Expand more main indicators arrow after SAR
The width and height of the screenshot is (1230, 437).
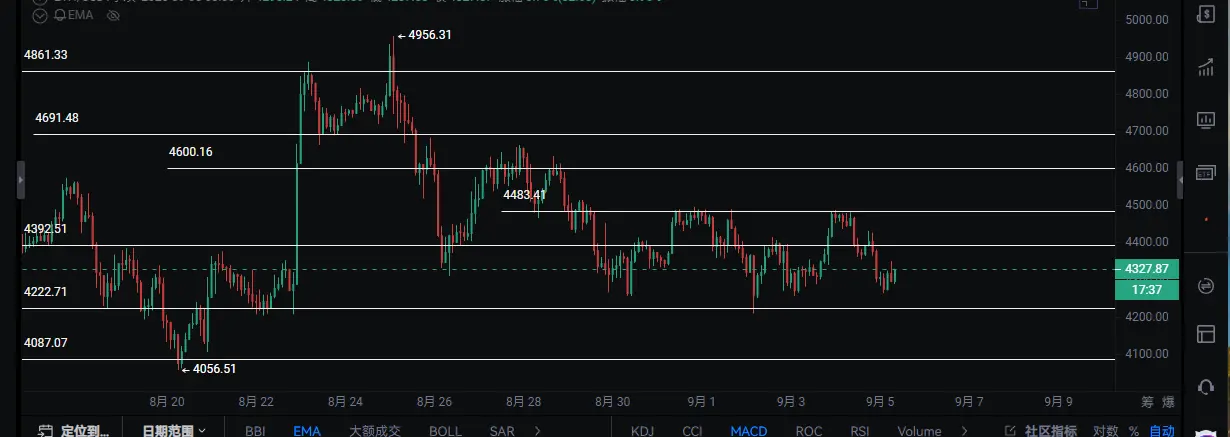point(538,431)
